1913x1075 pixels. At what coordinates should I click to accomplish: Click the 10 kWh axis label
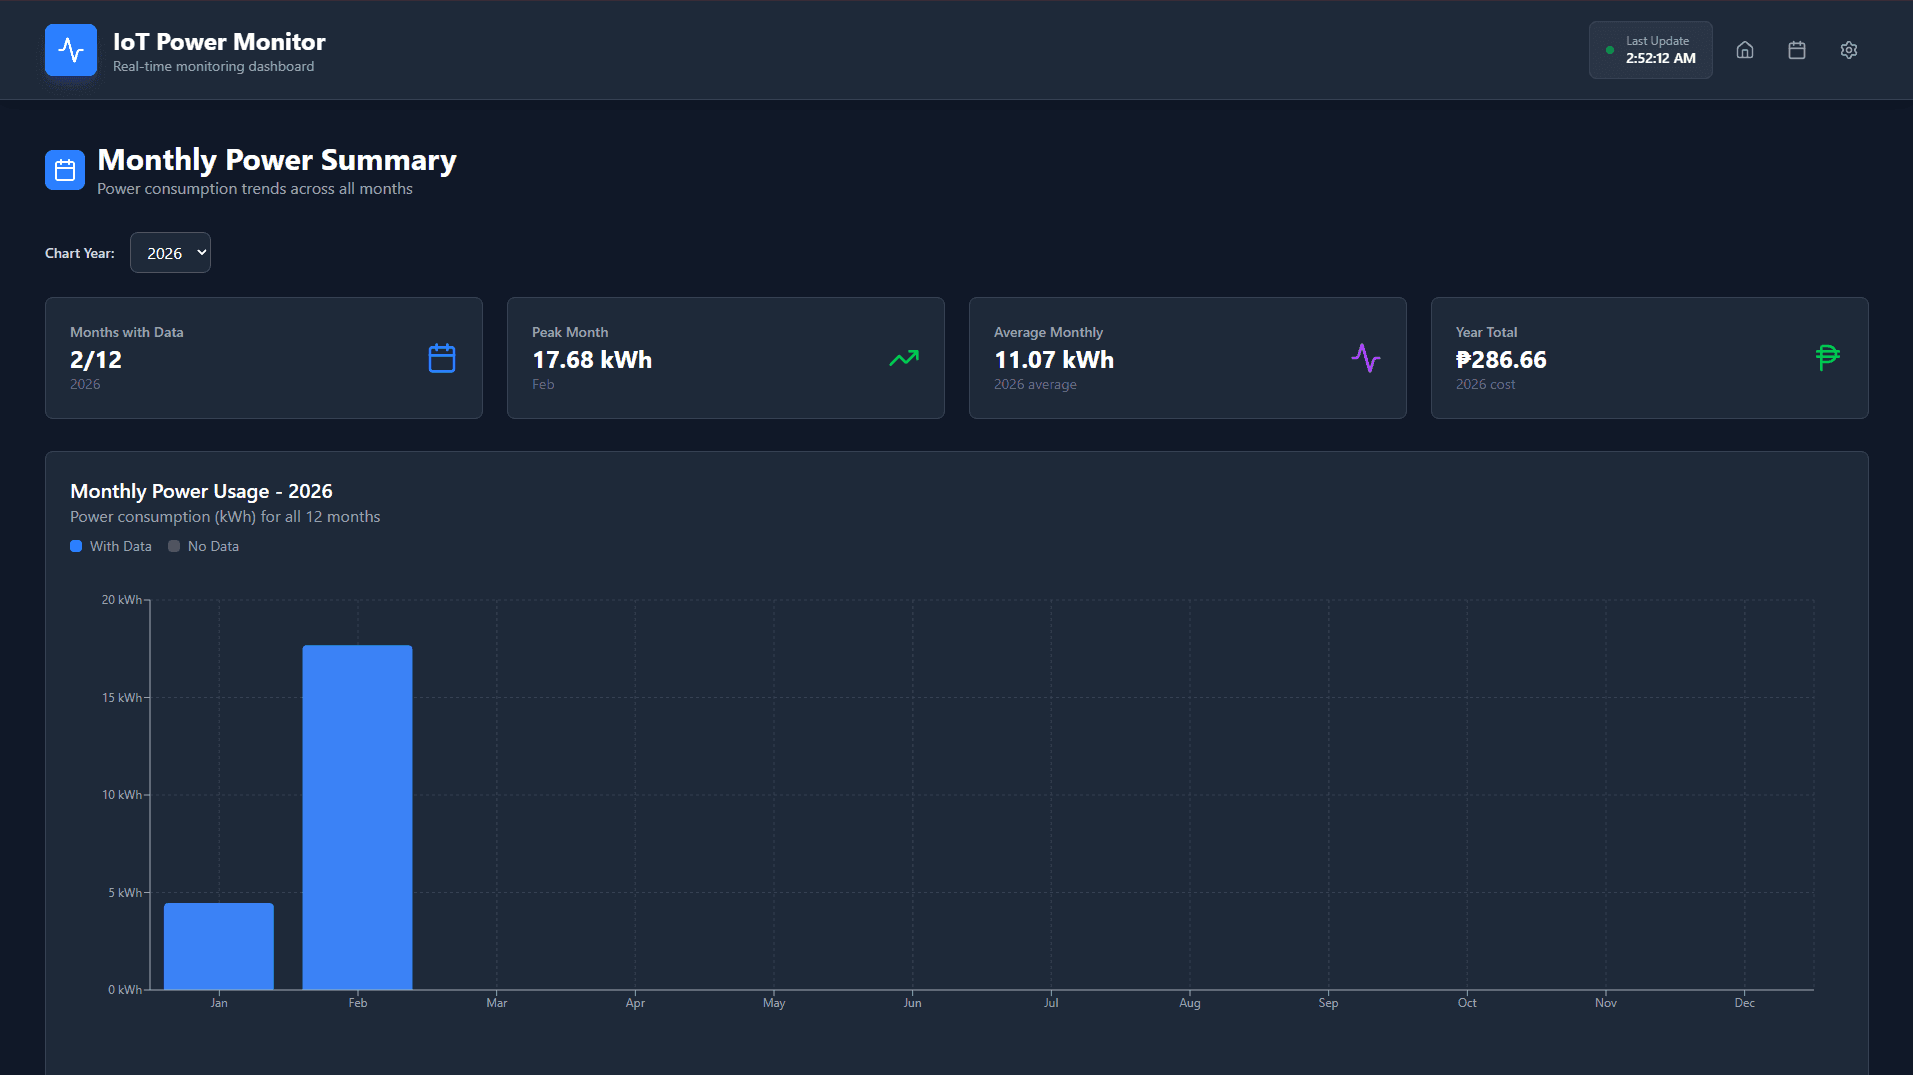point(122,795)
